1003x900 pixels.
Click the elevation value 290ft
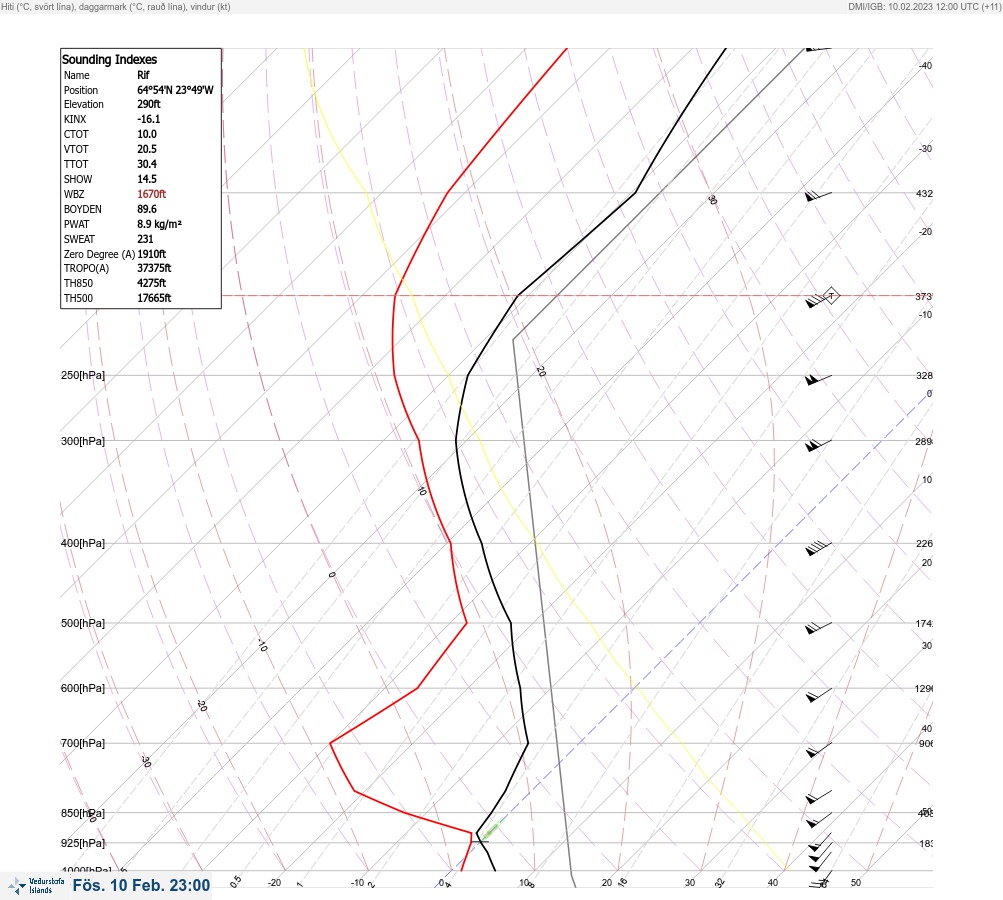tap(149, 104)
